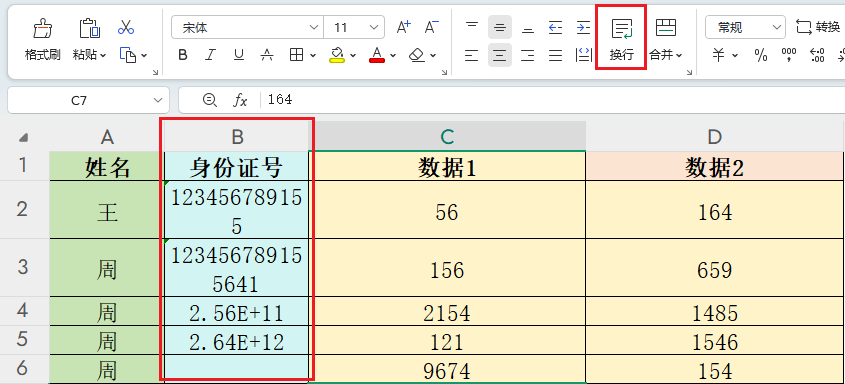845x384 pixels.
Task: Select the cell containing 2154
Action: 447,311
